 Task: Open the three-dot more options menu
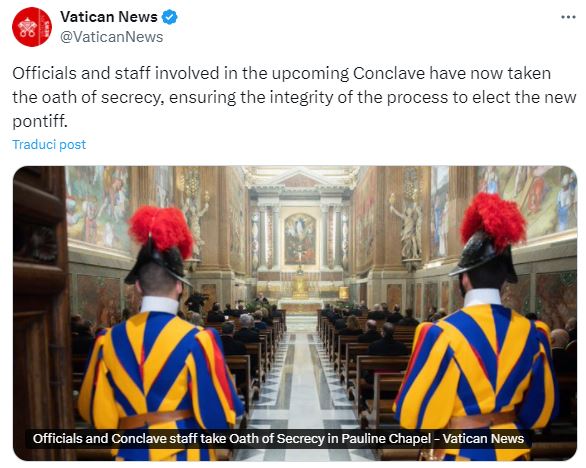click(568, 17)
